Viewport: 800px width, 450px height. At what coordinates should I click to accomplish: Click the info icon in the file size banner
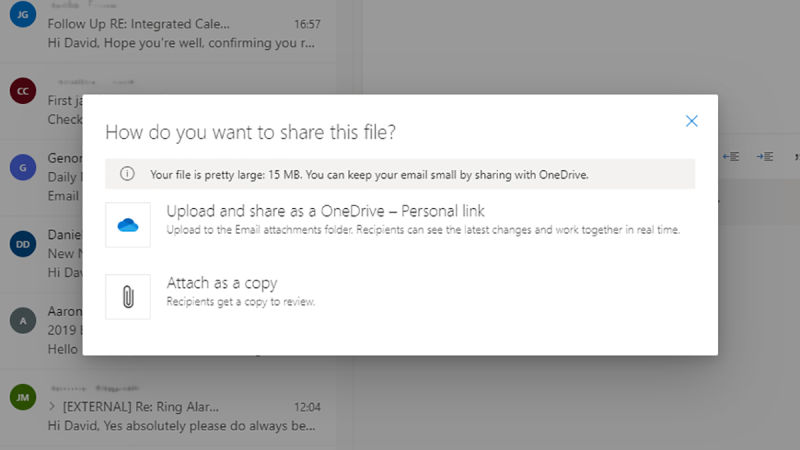pyautogui.click(x=127, y=174)
